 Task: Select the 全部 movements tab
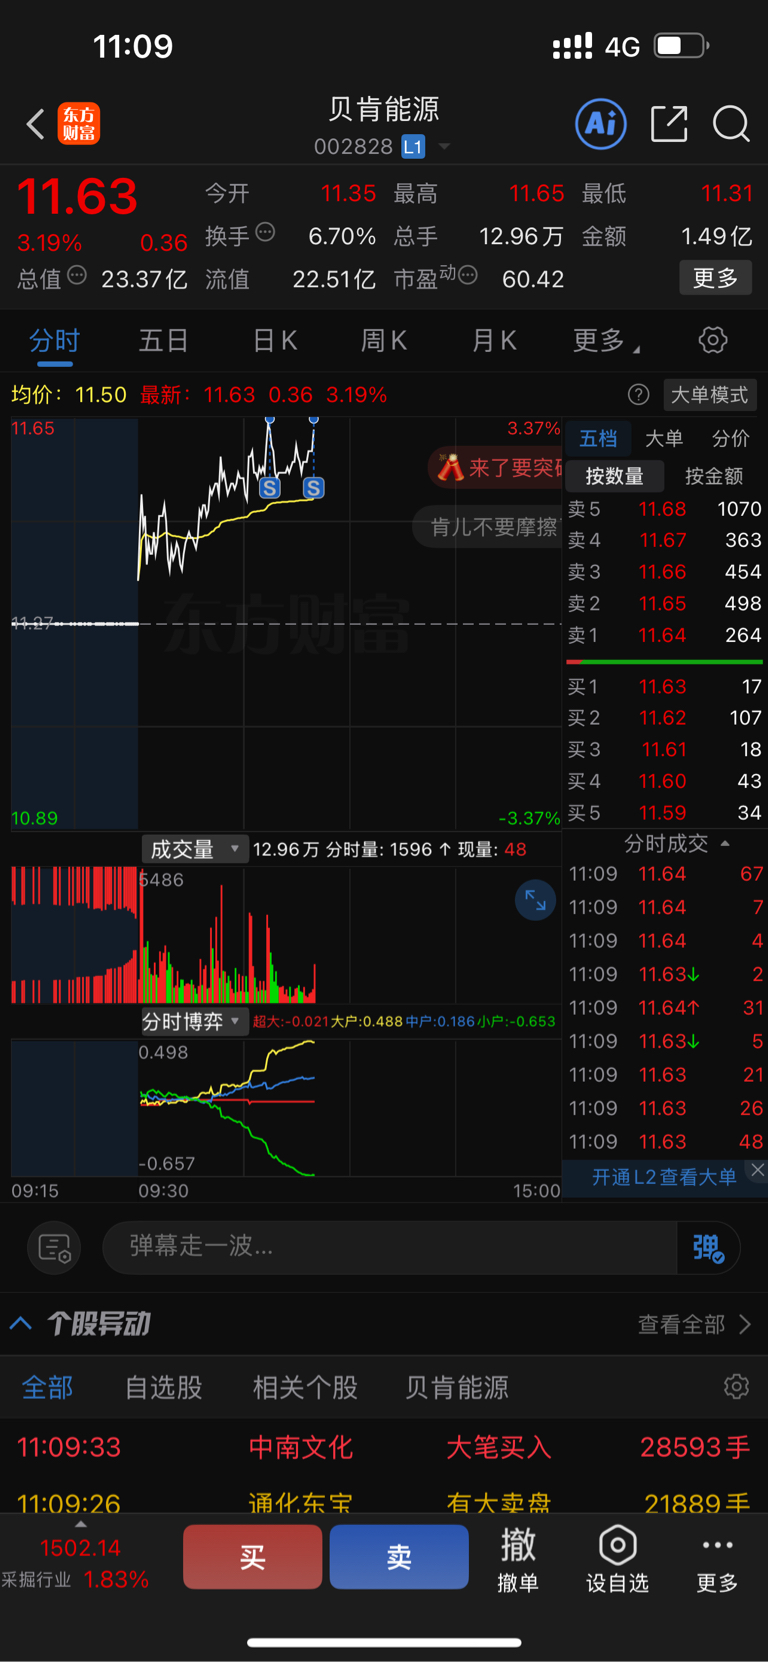point(47,1387)
